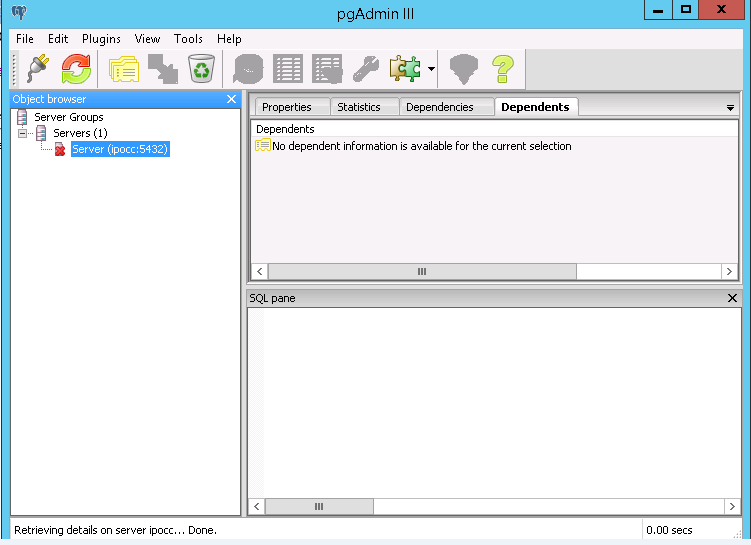The width and height of the screenshot is (751, 545).
Task: Click the View data grid icon
Action: [x=287, y=69]
